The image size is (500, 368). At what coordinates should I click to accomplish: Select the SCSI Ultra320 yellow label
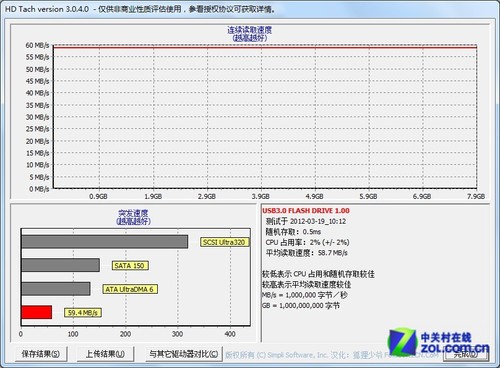[224, 242]
